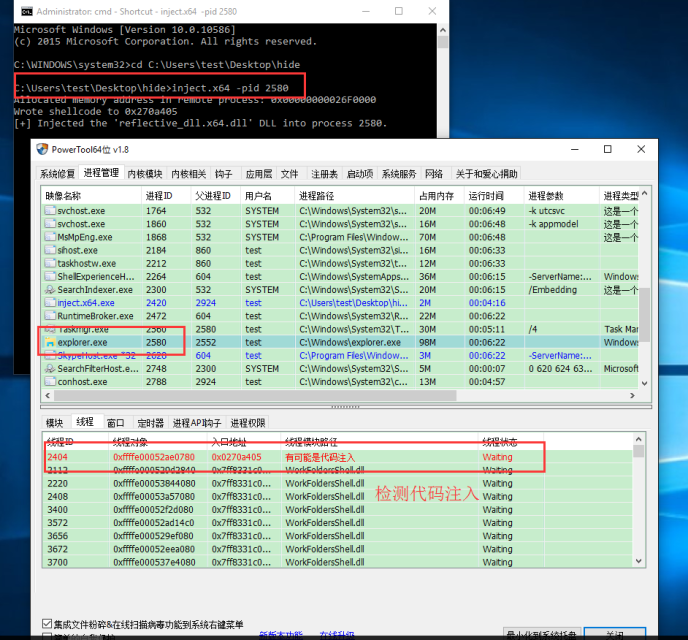Click the 有可能是代码注入 module path cell
Screen dimensions: 688x640
pos(320,458)
